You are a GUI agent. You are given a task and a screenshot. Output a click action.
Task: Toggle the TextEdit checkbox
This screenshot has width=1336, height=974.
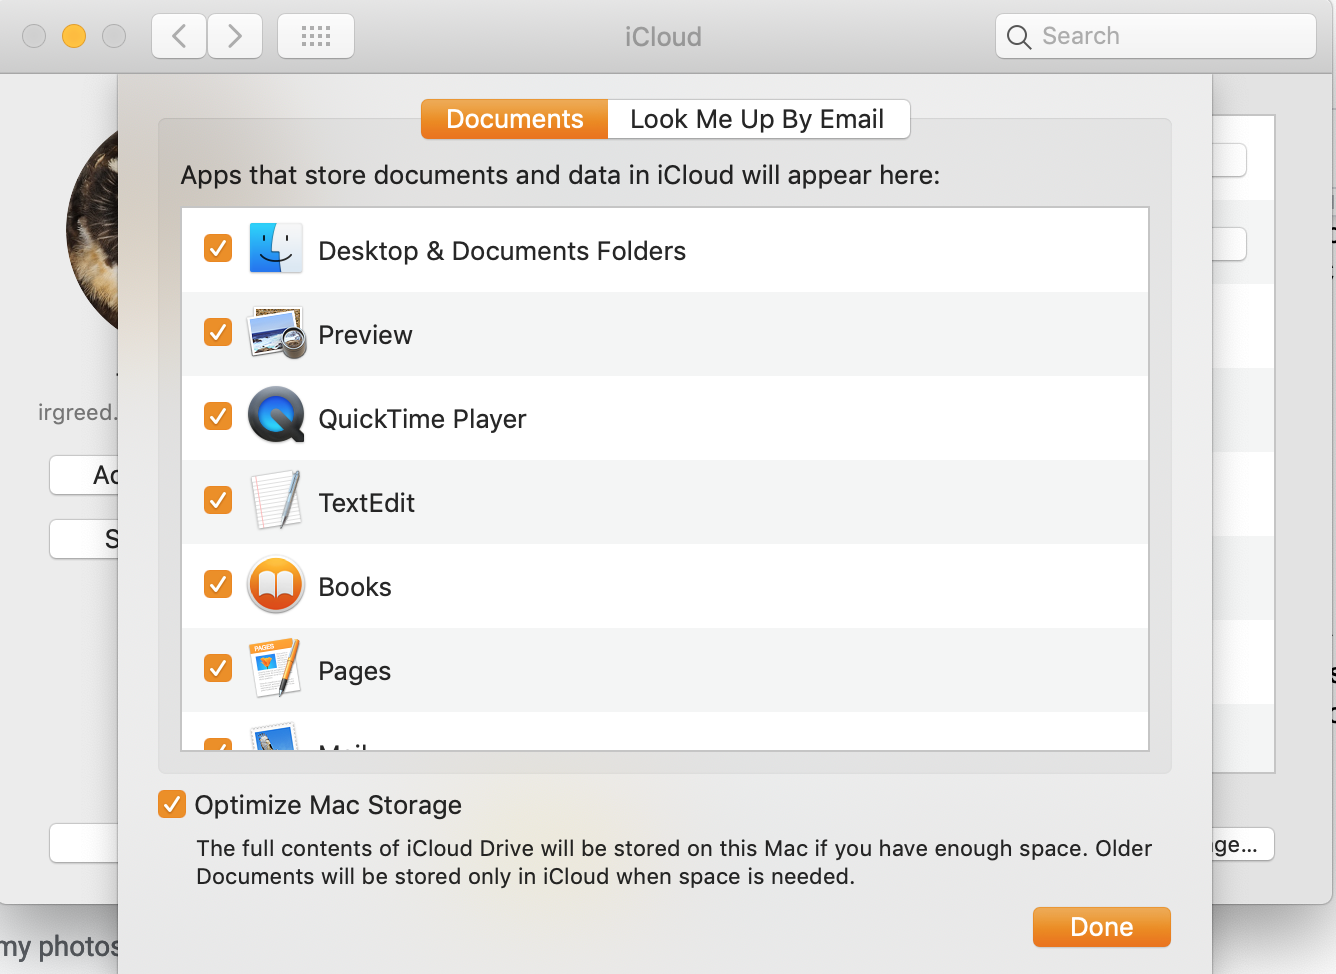point(218,500)
